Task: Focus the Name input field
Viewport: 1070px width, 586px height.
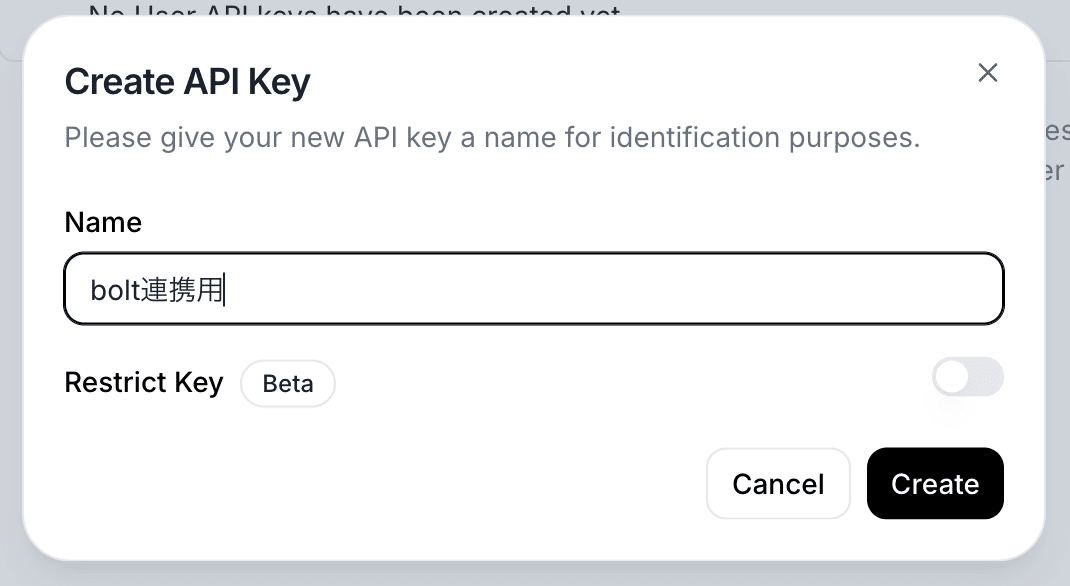Action: pyautogui.click(x=533, y=289)
